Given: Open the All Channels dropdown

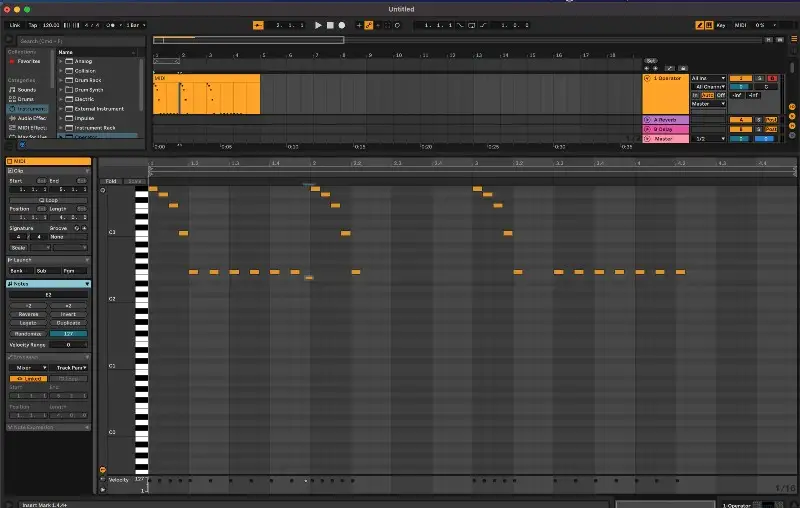Looking at the screenshot, I should pyautogui.click(x=708, y=87).
